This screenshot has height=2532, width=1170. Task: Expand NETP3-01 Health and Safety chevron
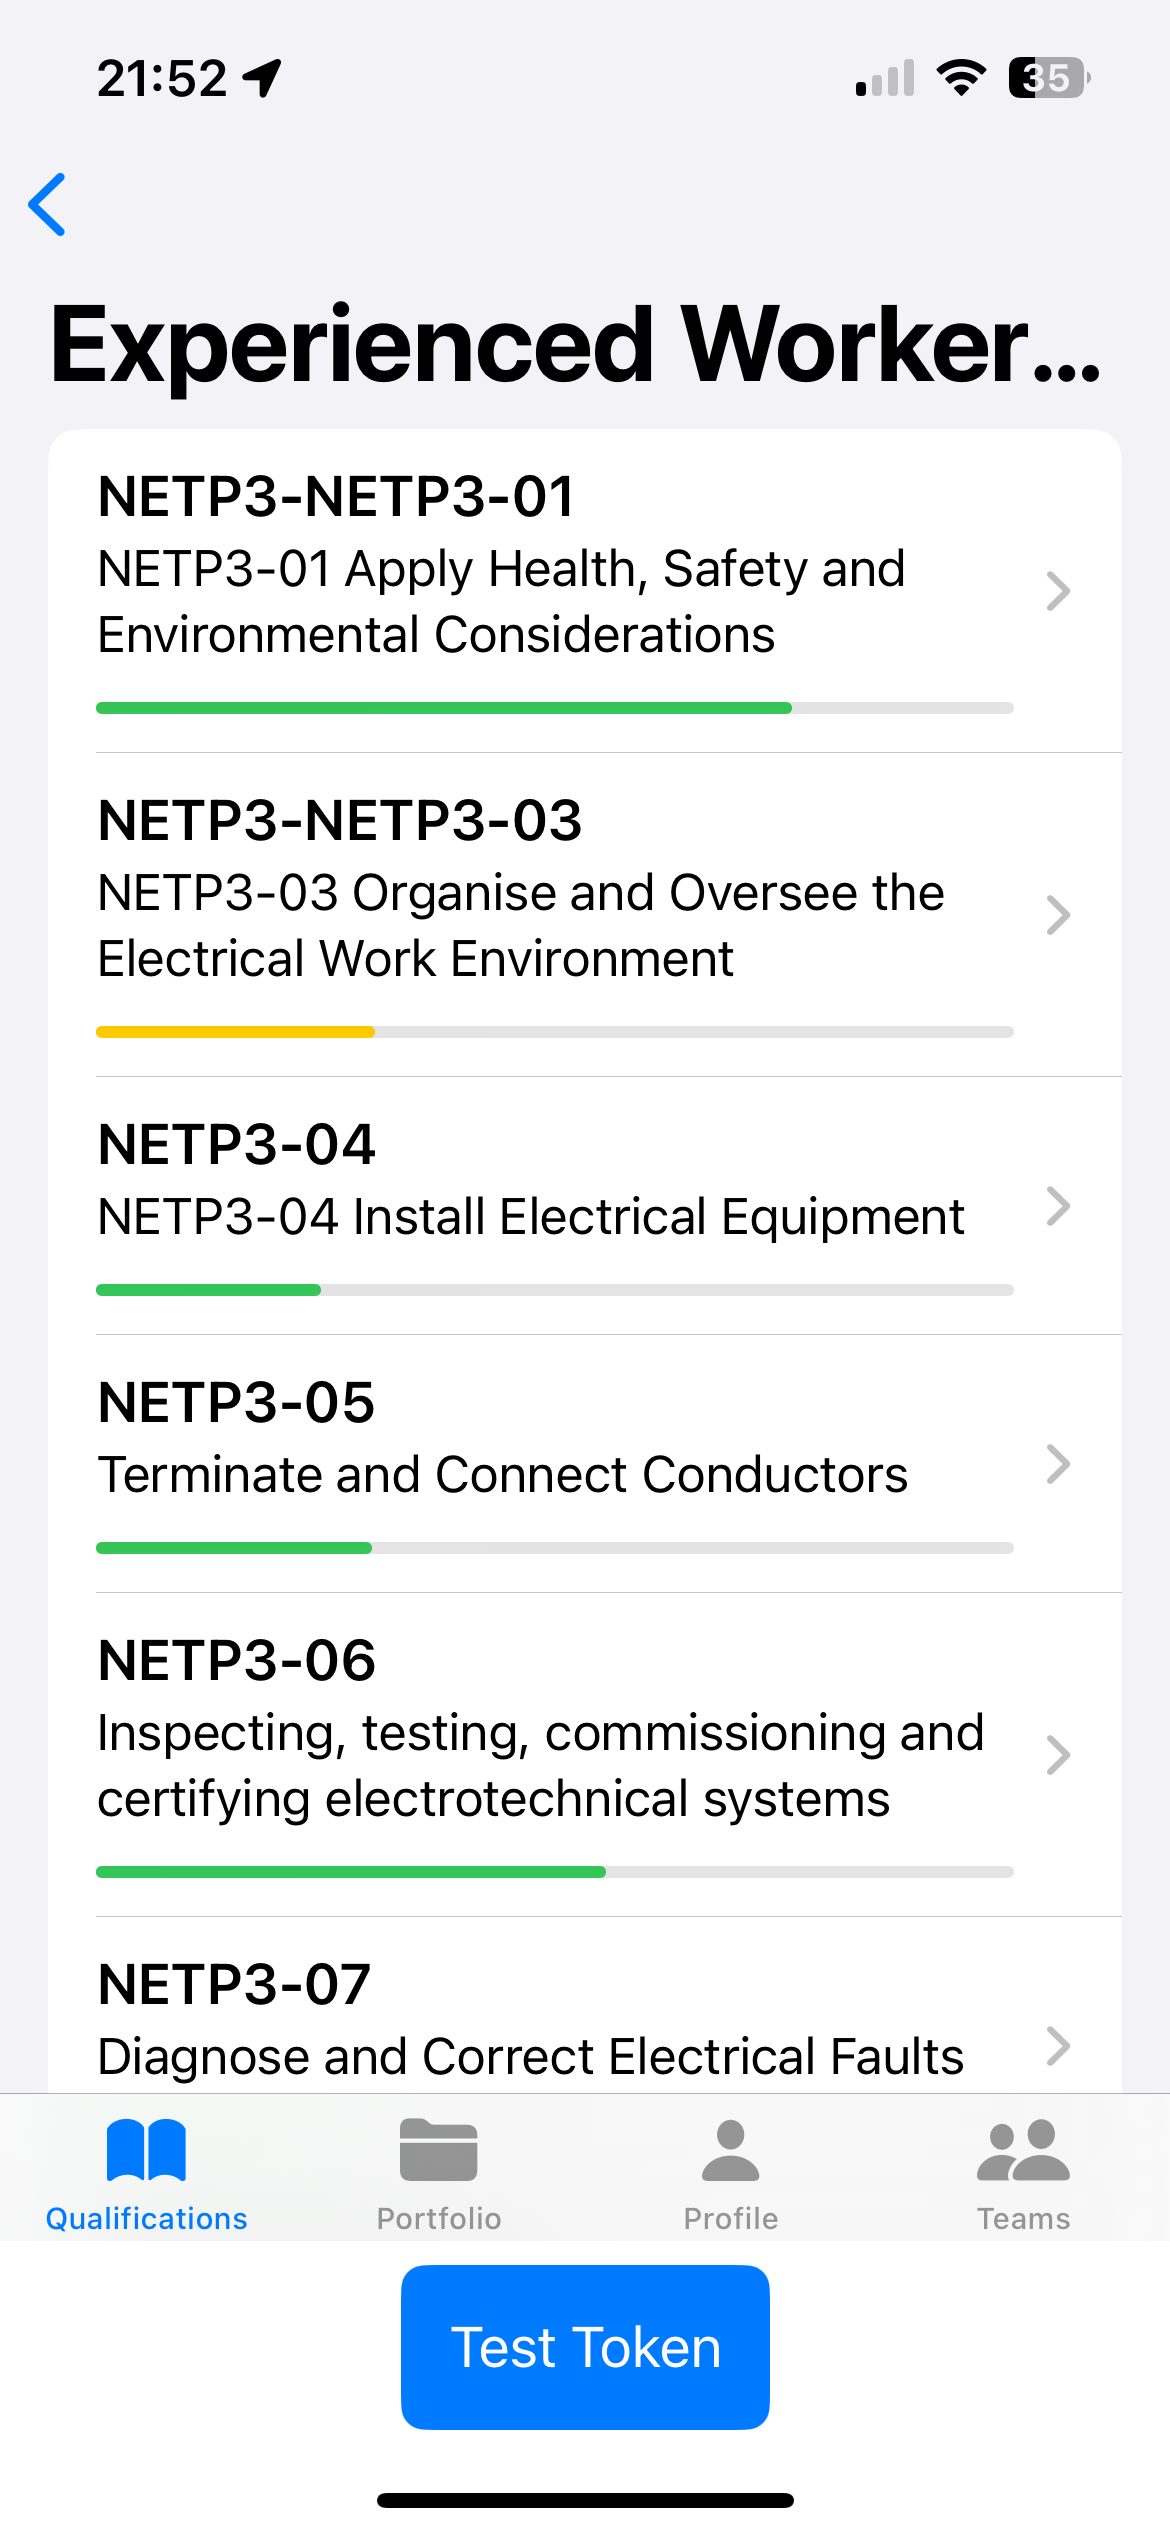1058,591
